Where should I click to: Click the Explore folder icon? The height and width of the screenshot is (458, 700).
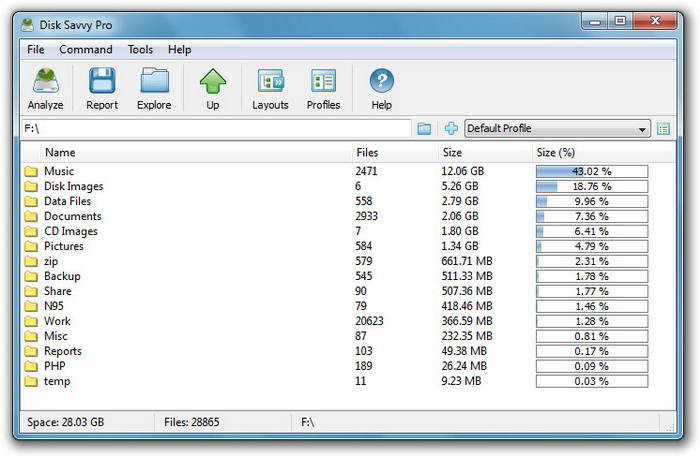coord(154,80)
